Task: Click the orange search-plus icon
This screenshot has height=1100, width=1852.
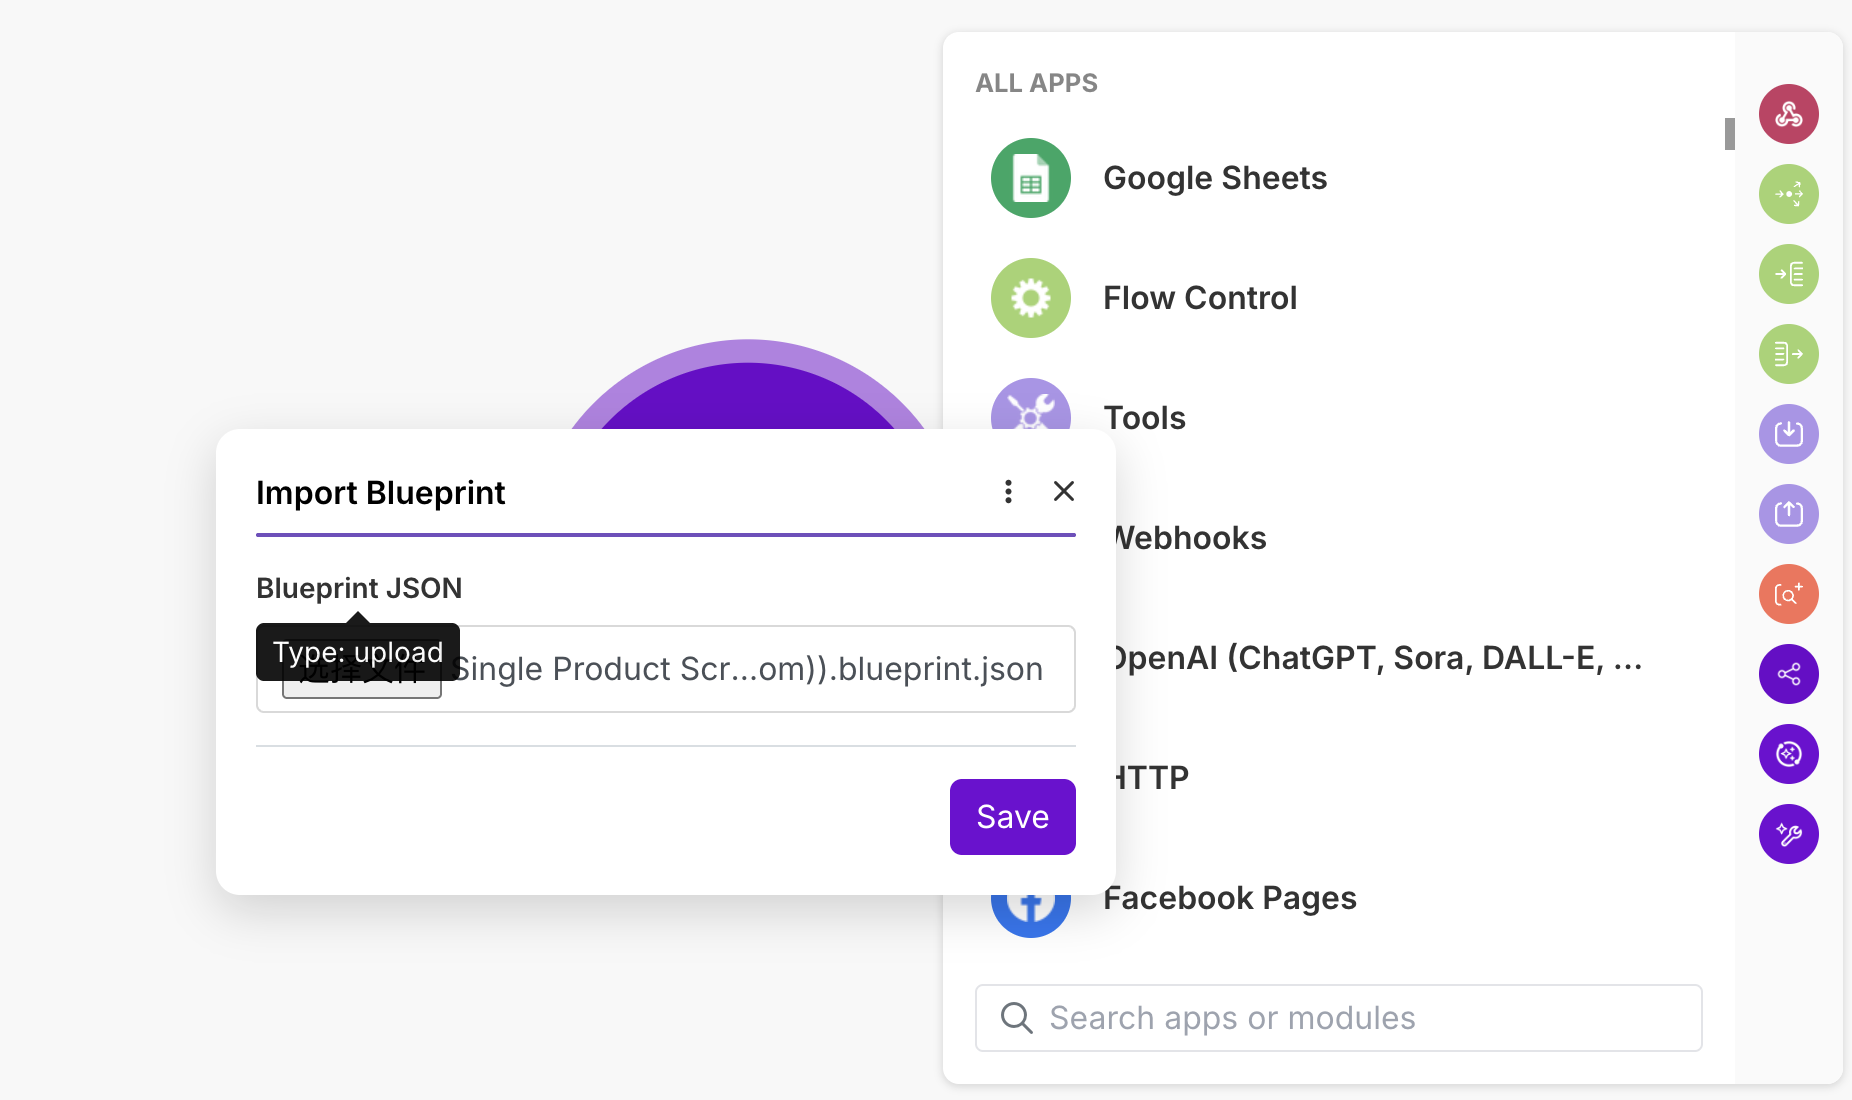Action: coord(1788,594)
